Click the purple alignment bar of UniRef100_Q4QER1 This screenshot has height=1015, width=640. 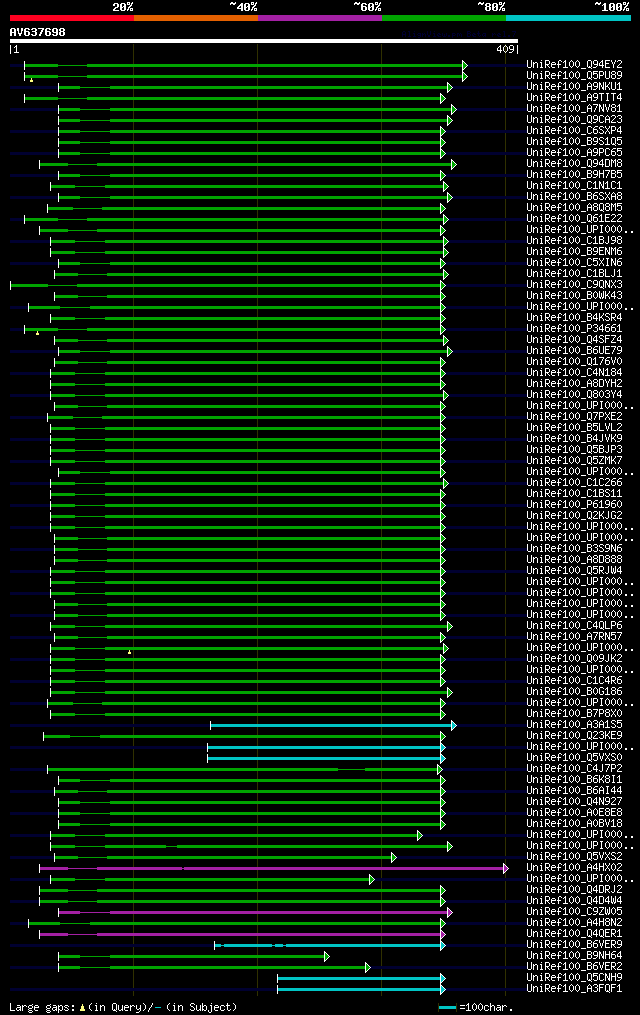(241, 935)
